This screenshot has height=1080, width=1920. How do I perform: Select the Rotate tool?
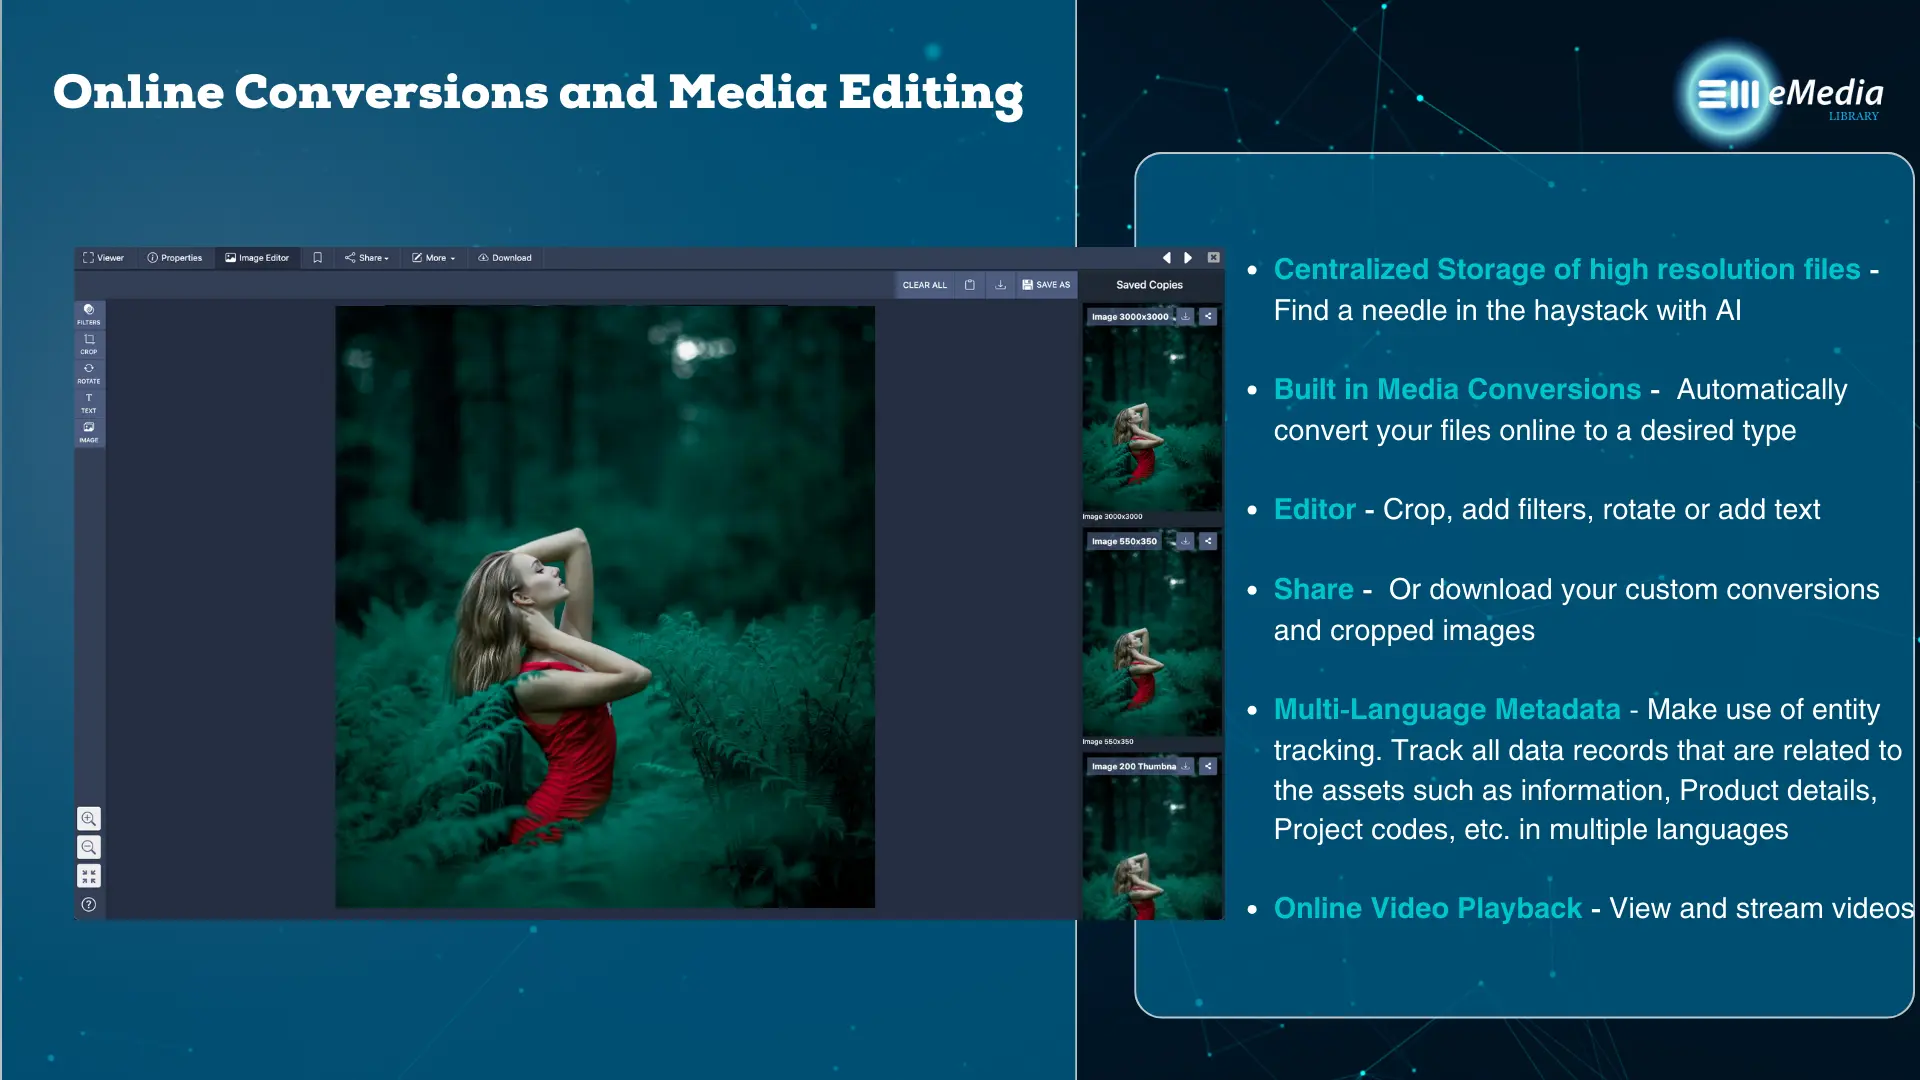(89, 373)
